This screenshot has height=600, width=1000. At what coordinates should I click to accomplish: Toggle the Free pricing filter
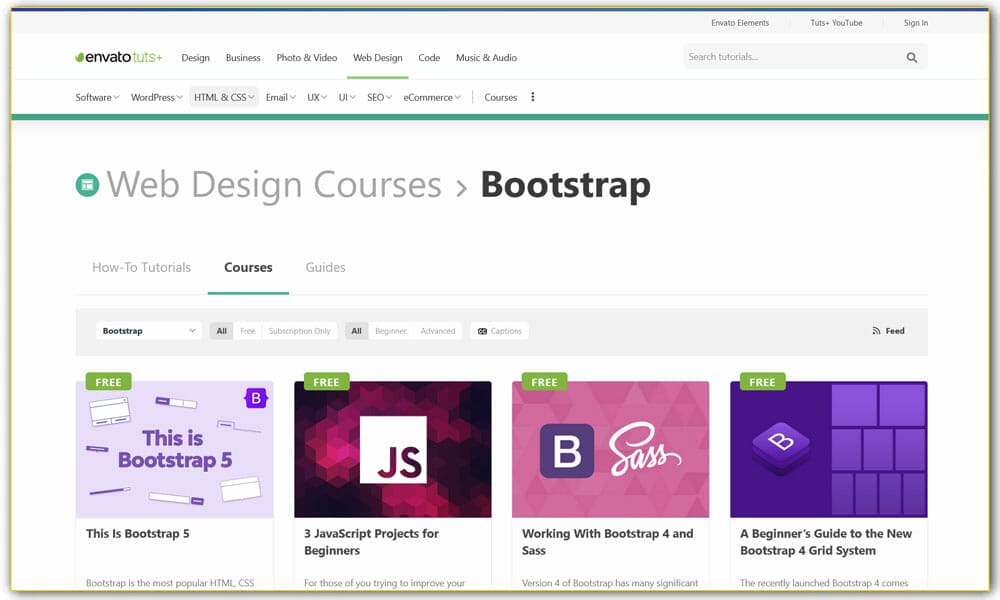246,330
